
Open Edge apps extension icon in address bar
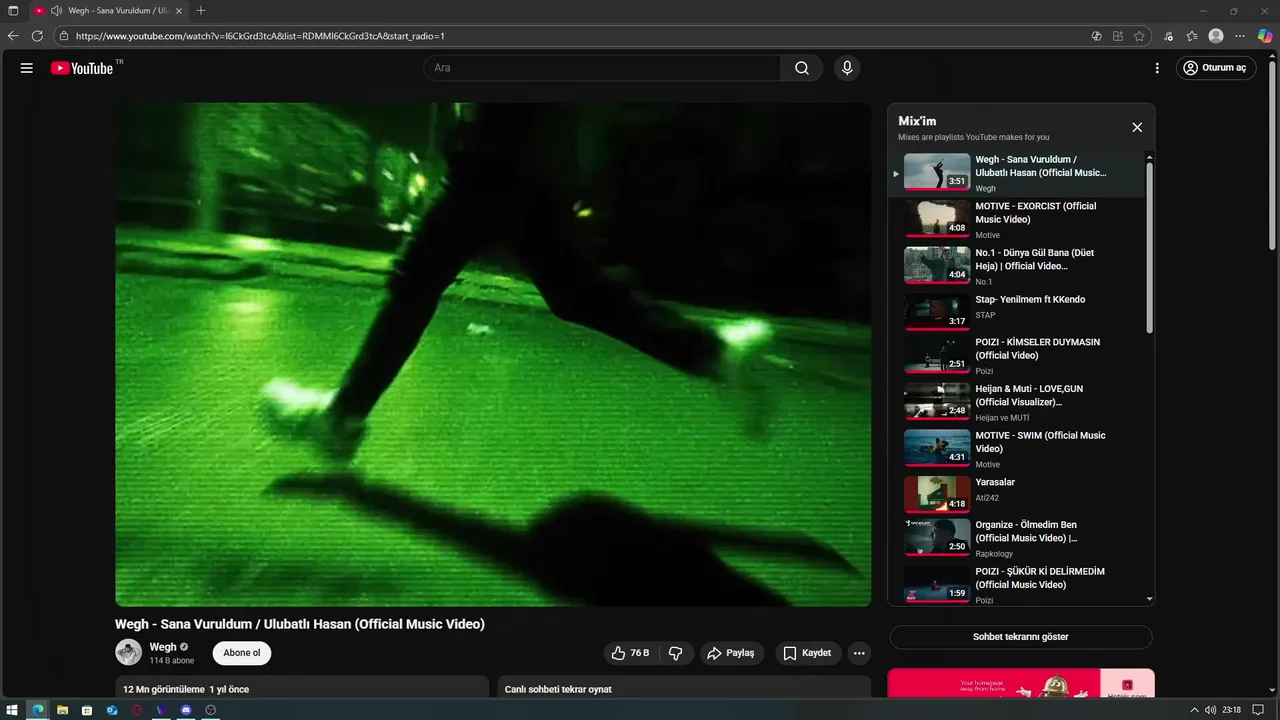[1118, 36]
